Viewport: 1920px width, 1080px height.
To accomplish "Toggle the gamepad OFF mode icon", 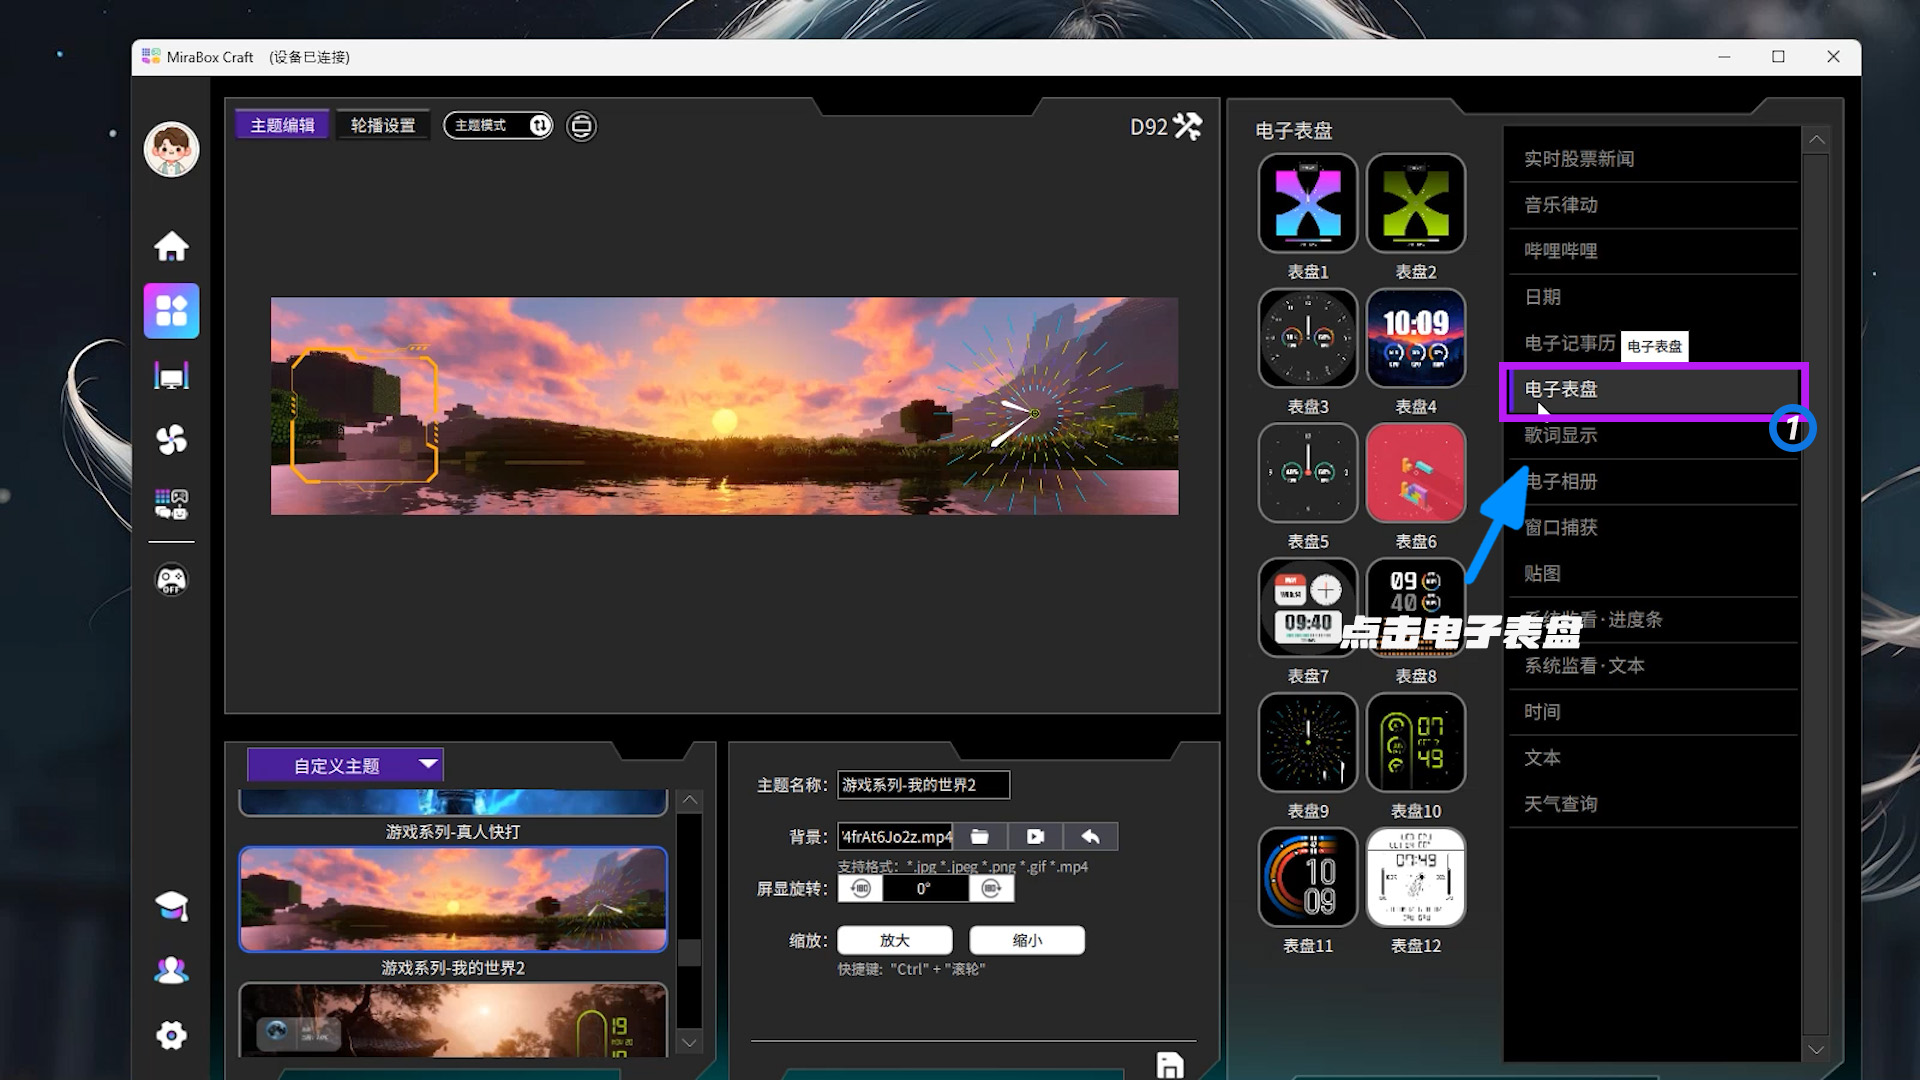I will pyautogui.click(x=171, y=580).
